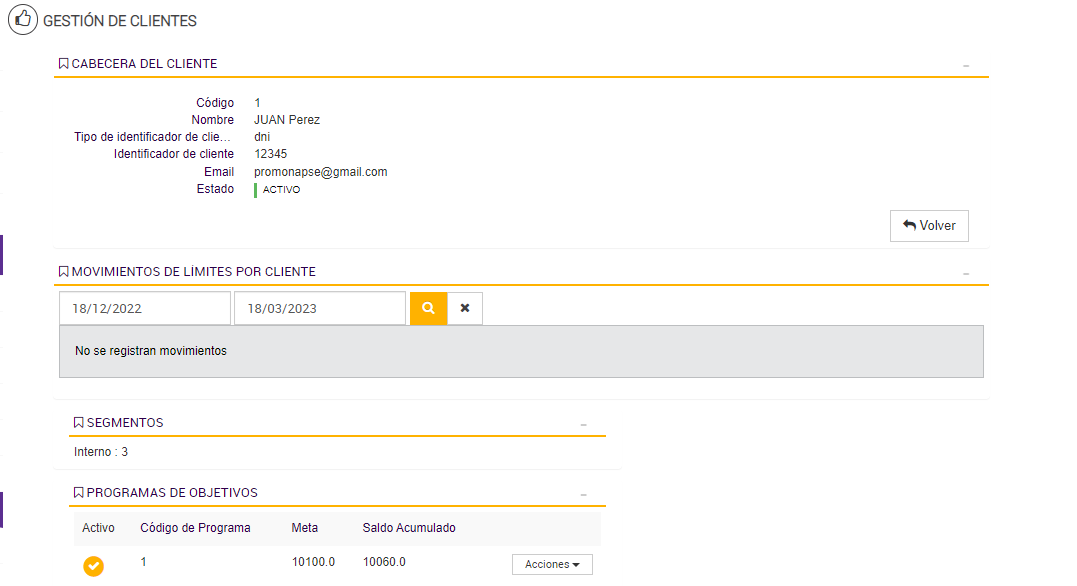Screen dimensions: 1077x586
Task: Click bookmark icon beside Programas de Objetivos
Action: tap(79, 493)
